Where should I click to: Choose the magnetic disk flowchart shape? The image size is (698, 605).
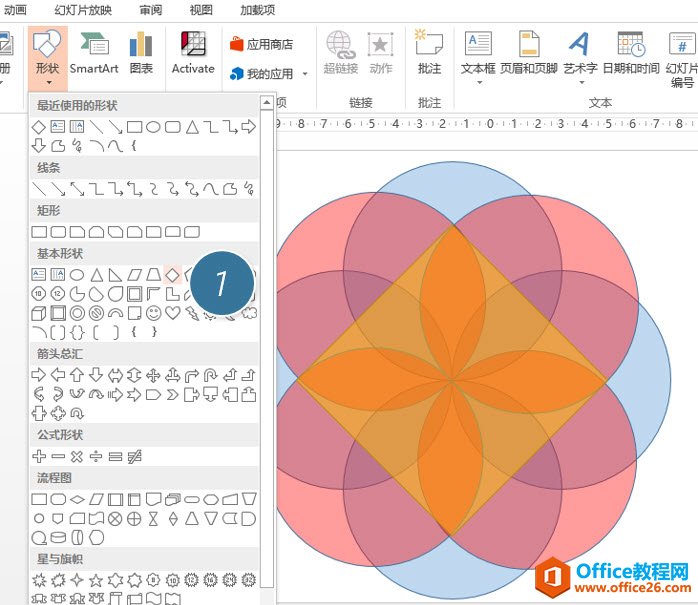point(58,538)
